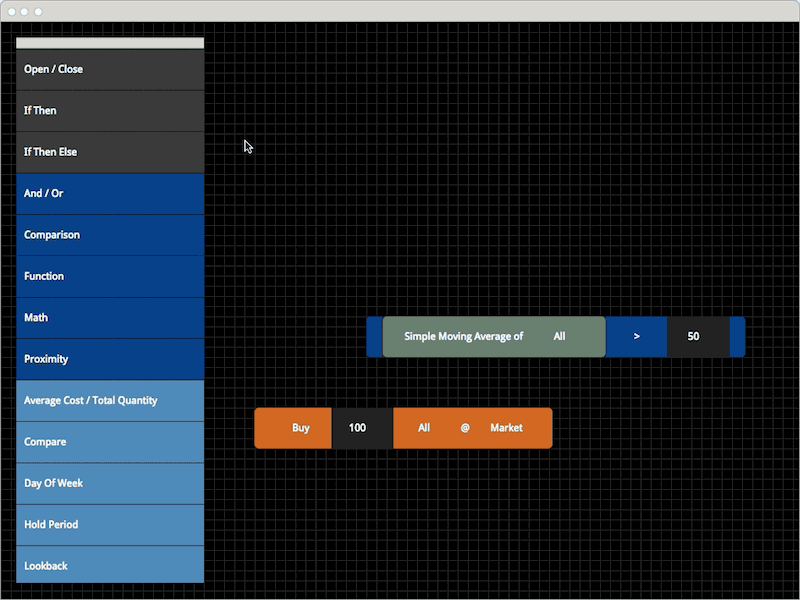Select the If Then block

(110, 111)
